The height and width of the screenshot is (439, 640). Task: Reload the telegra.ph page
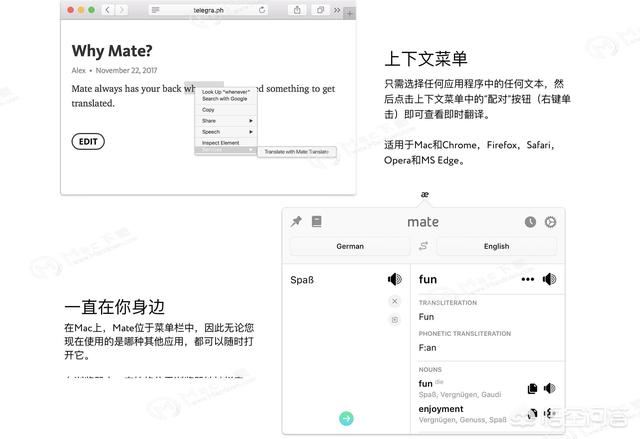tap(262, 10)
